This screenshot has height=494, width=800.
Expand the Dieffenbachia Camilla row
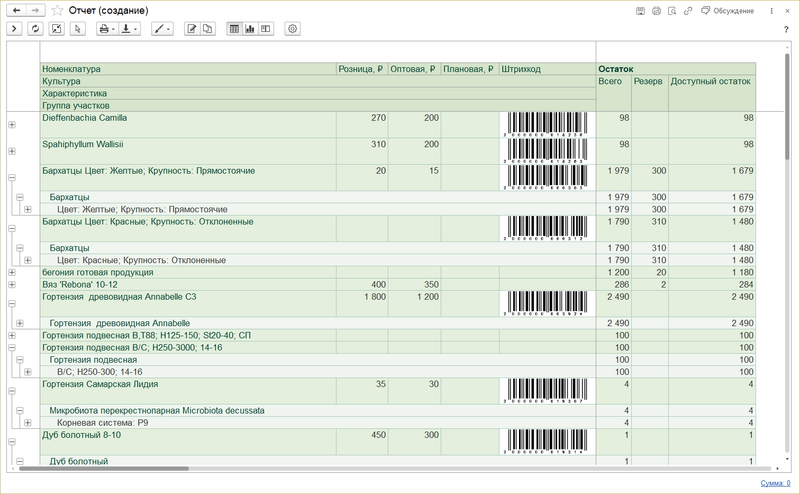[x=12, y=125]
